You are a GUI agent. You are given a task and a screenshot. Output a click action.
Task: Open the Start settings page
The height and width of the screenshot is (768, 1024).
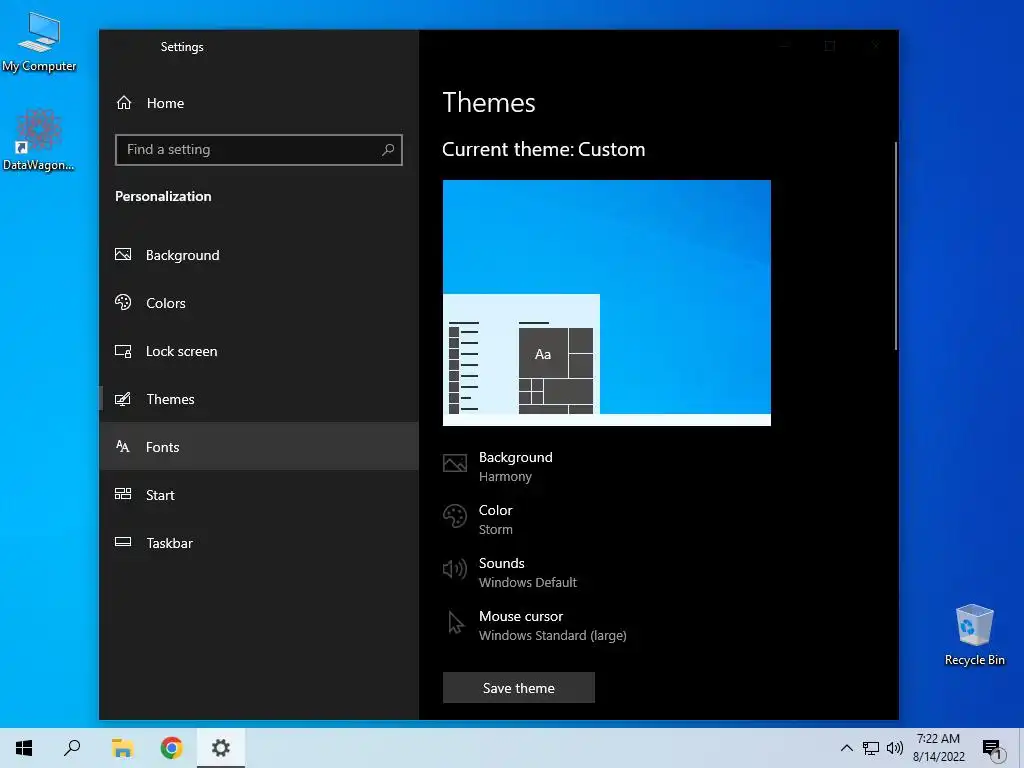click(259, 494)
